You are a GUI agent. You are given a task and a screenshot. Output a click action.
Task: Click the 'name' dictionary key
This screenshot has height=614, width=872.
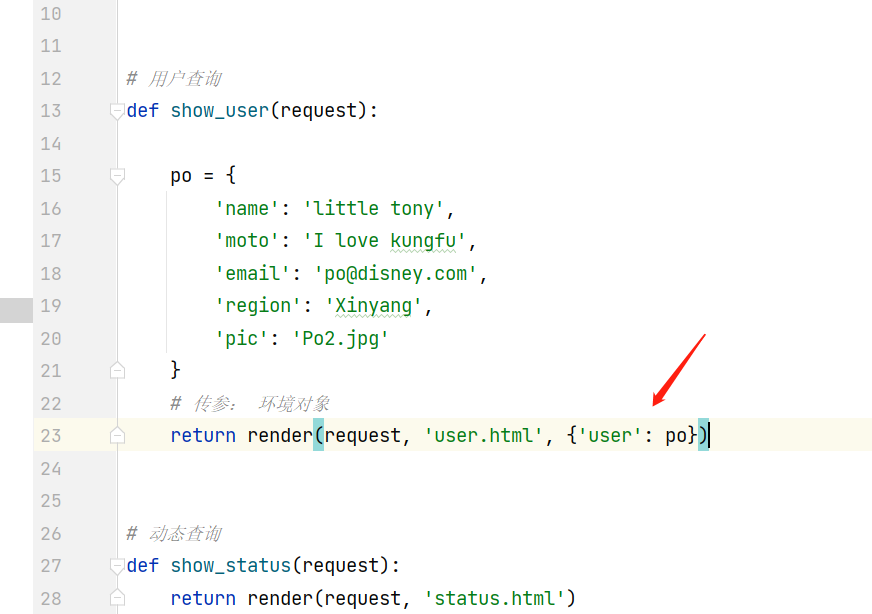(x=247, y=209)
